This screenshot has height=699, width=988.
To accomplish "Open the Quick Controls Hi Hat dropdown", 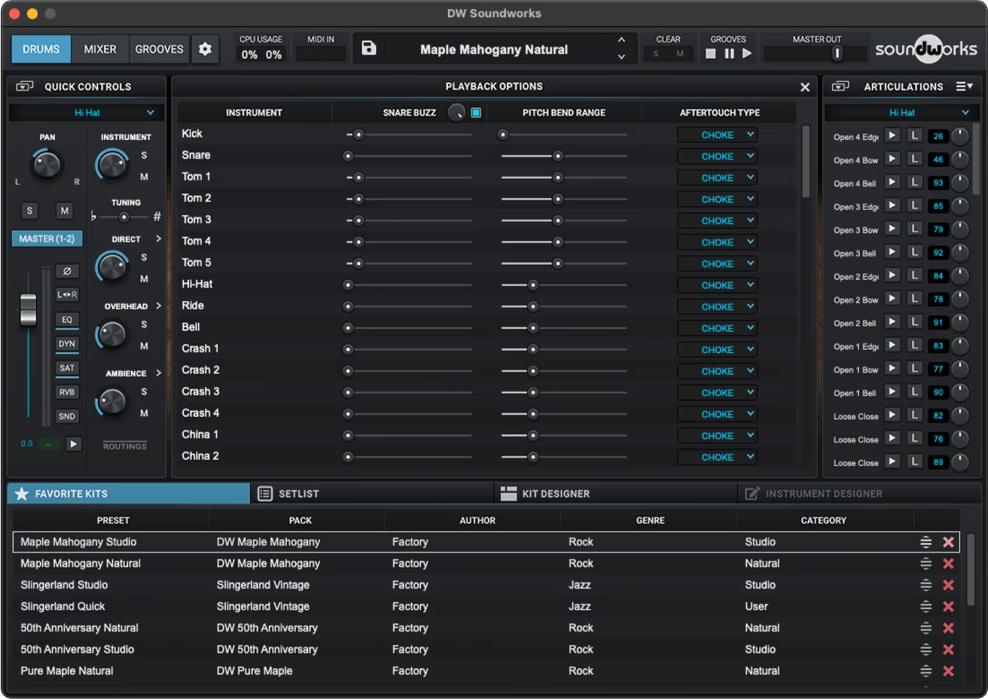I will (x=87, y=113).
